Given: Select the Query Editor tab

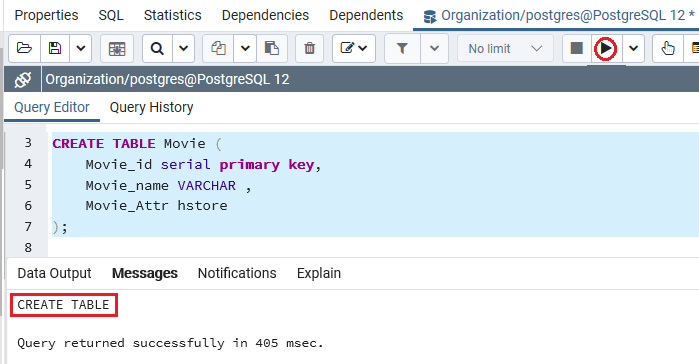Looking at the screenshot, I should click(x=52, y=107).
